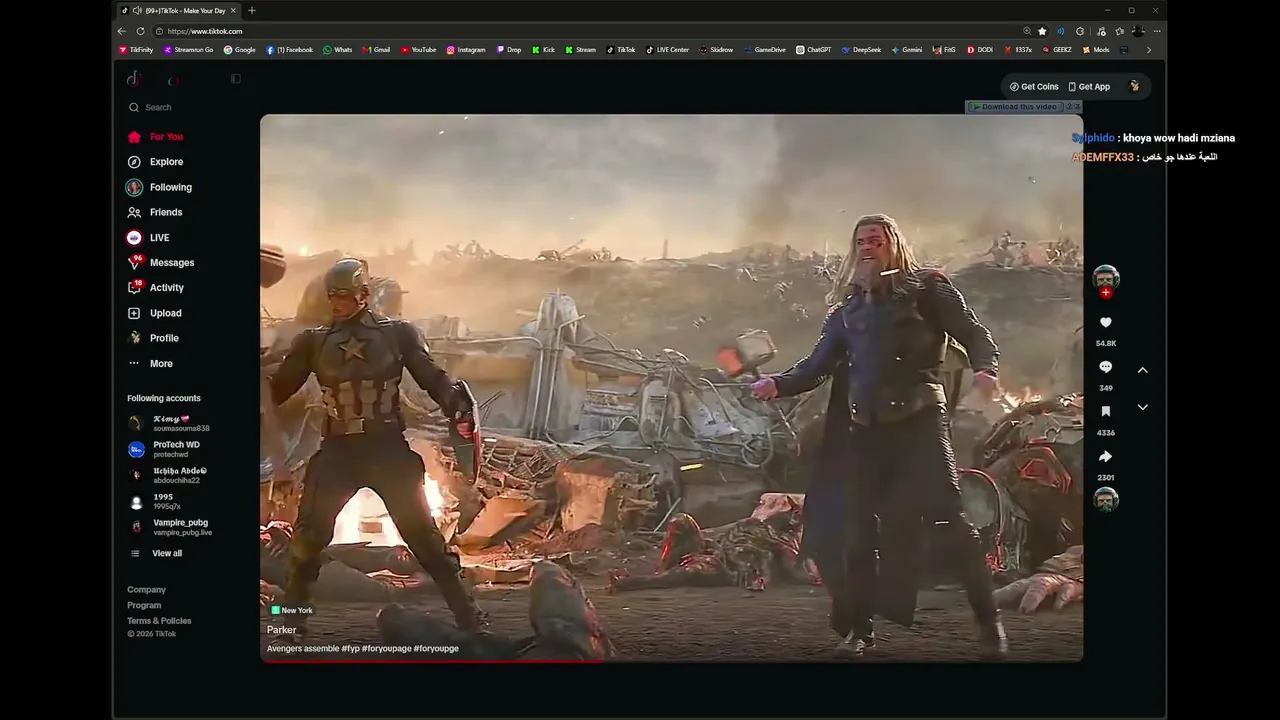This screenshot has width=1280, height=720.
Task: Close the Download this video bar
Action: coord(1077,107)
